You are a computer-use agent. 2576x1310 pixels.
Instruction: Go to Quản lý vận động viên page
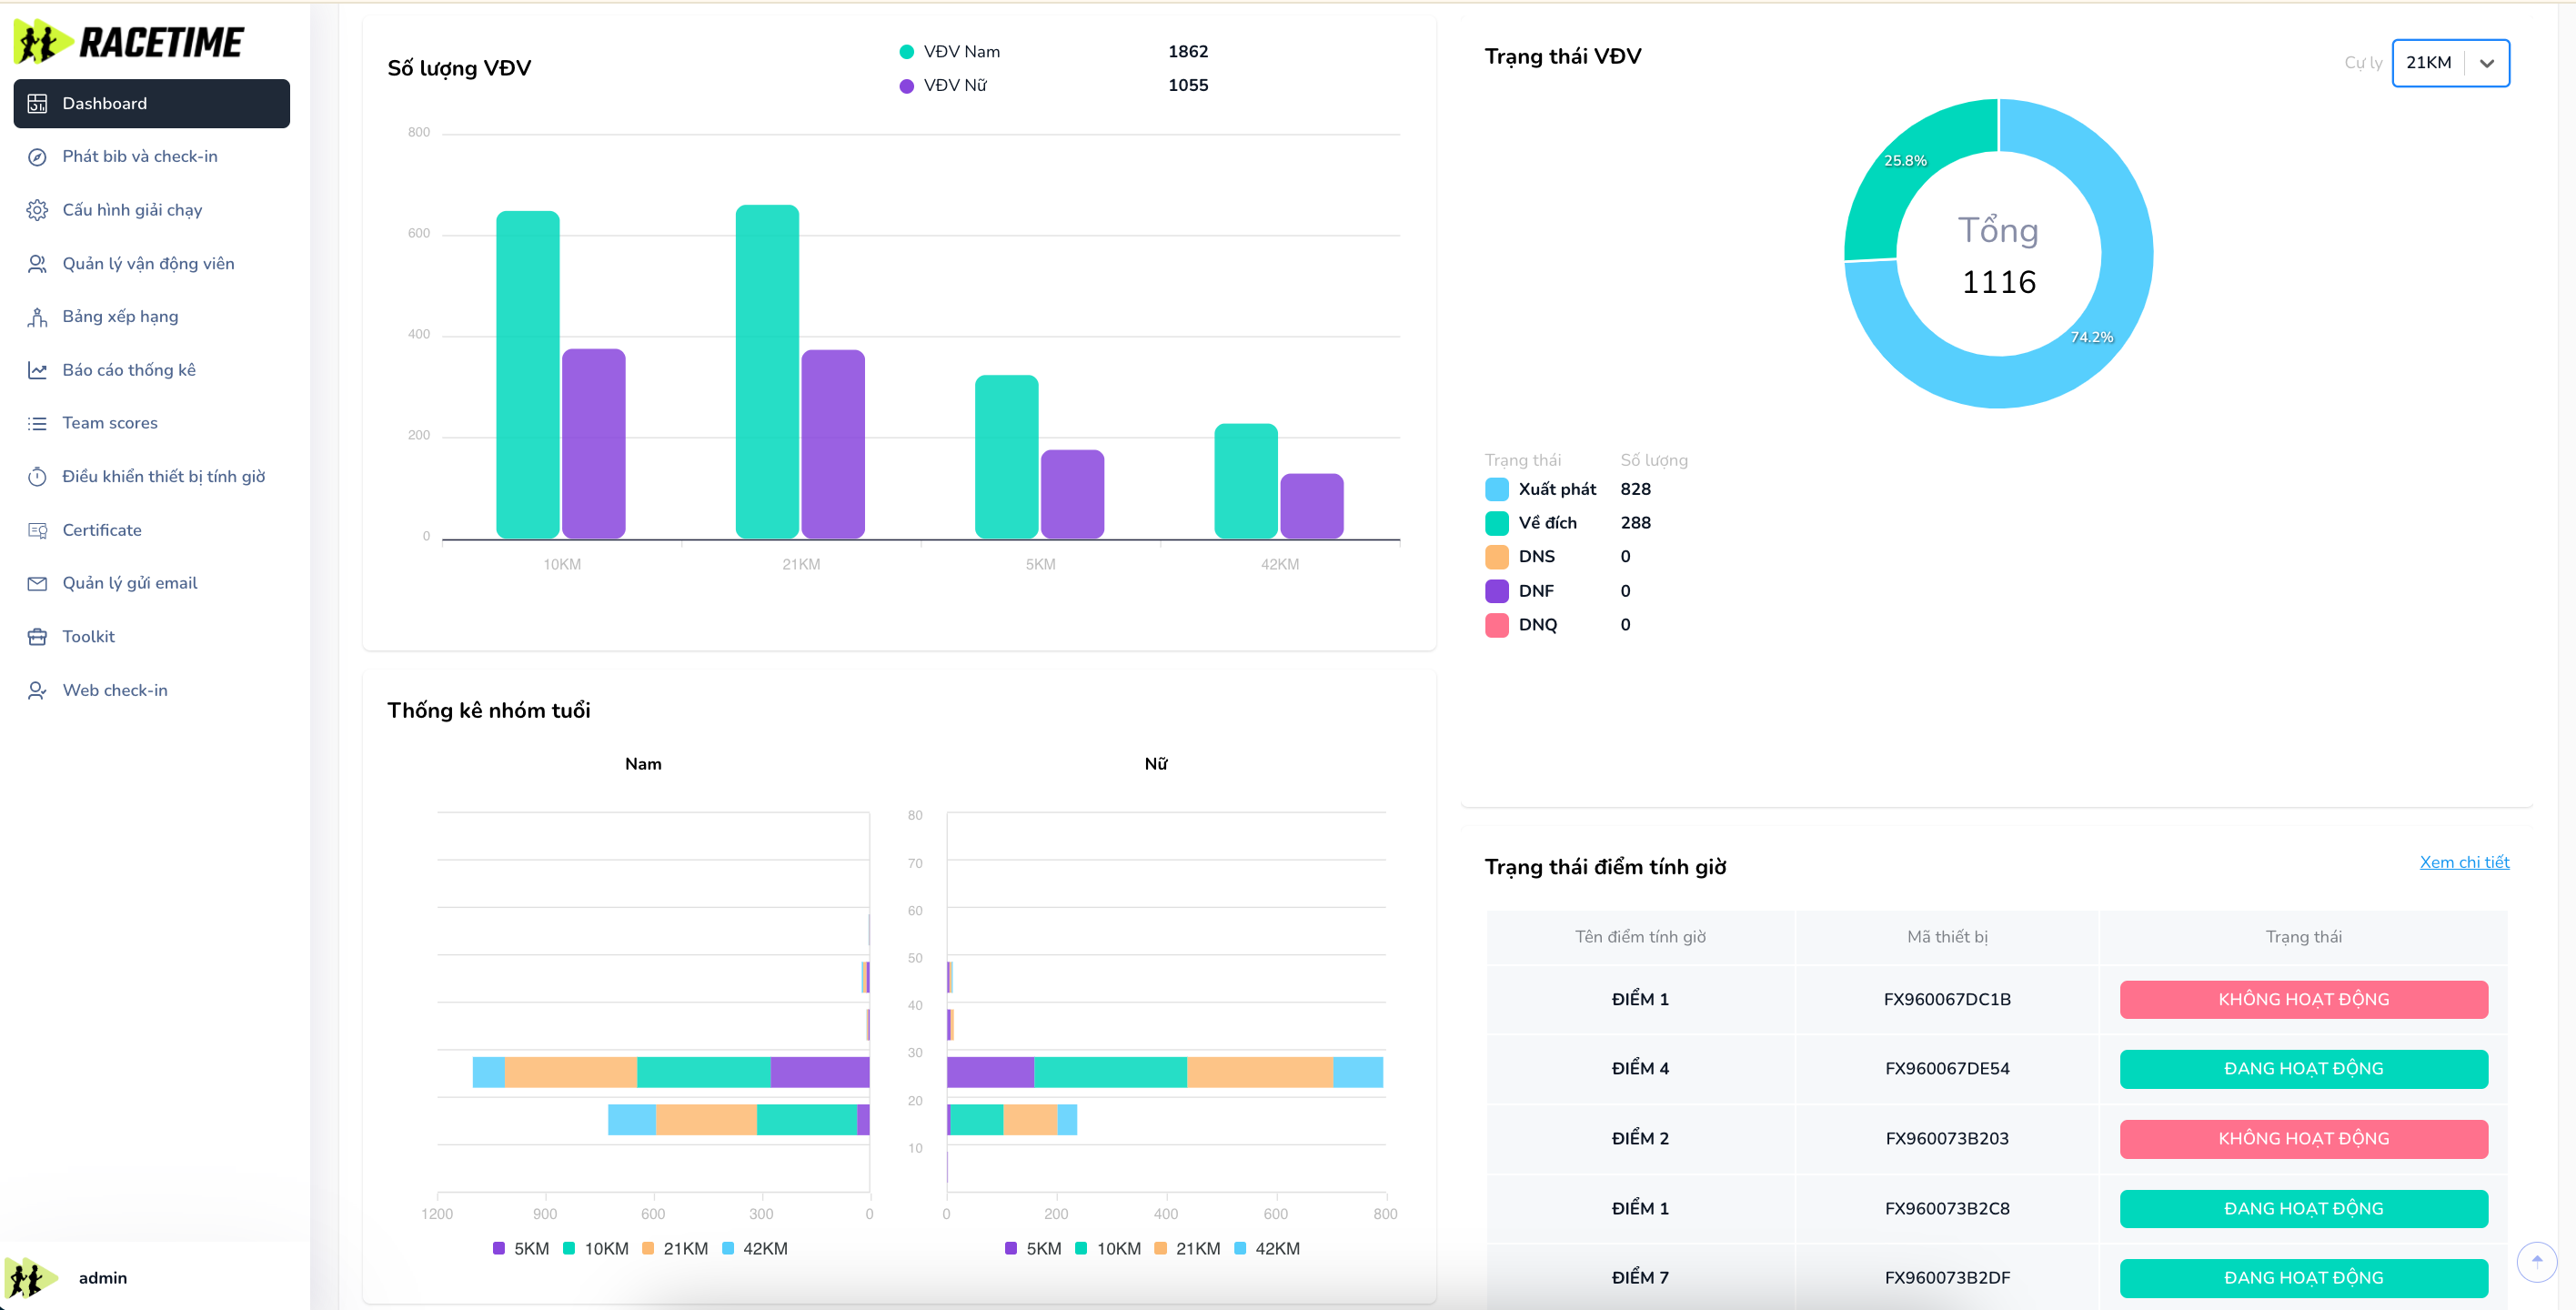pos(148,264)
